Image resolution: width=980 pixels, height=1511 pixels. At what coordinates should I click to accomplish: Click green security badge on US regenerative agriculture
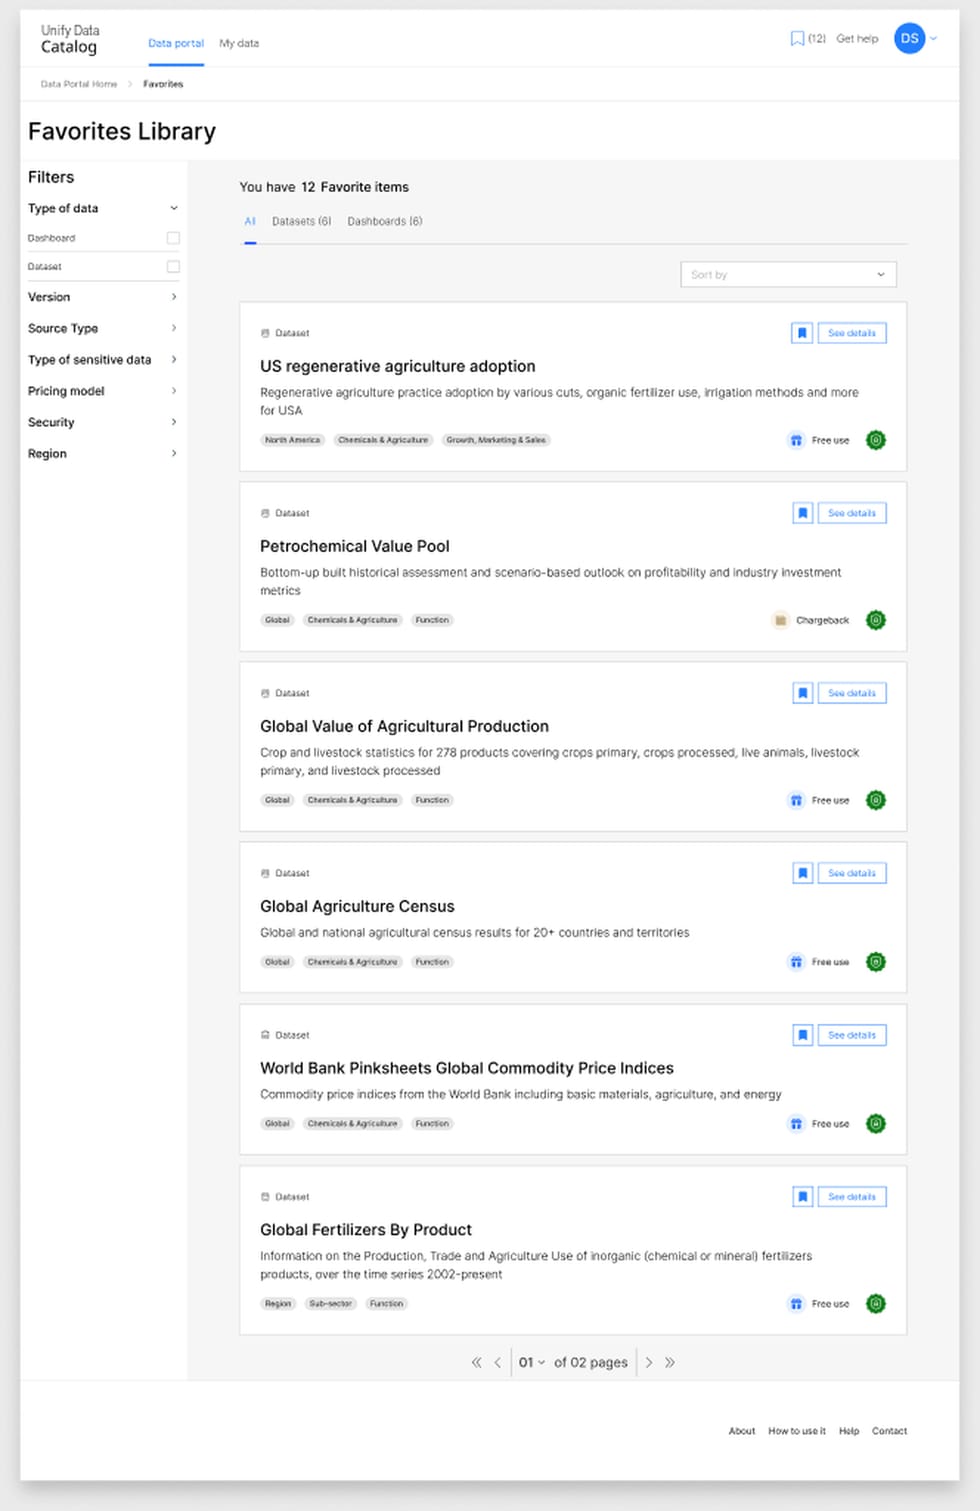(x=876, y=440)
